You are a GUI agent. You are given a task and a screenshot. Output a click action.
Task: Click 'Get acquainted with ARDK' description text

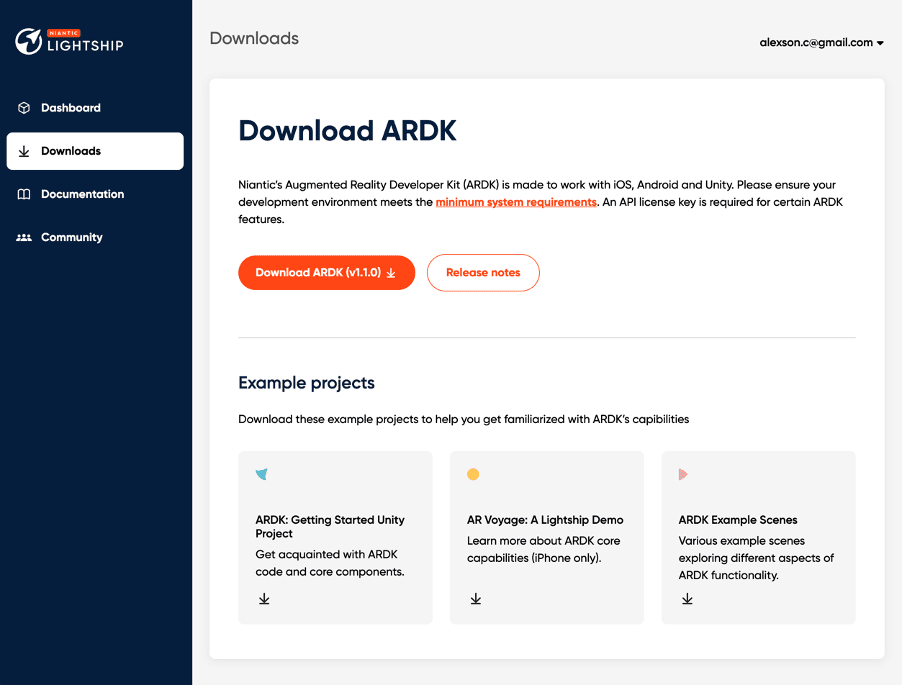(x=330, y=563)
